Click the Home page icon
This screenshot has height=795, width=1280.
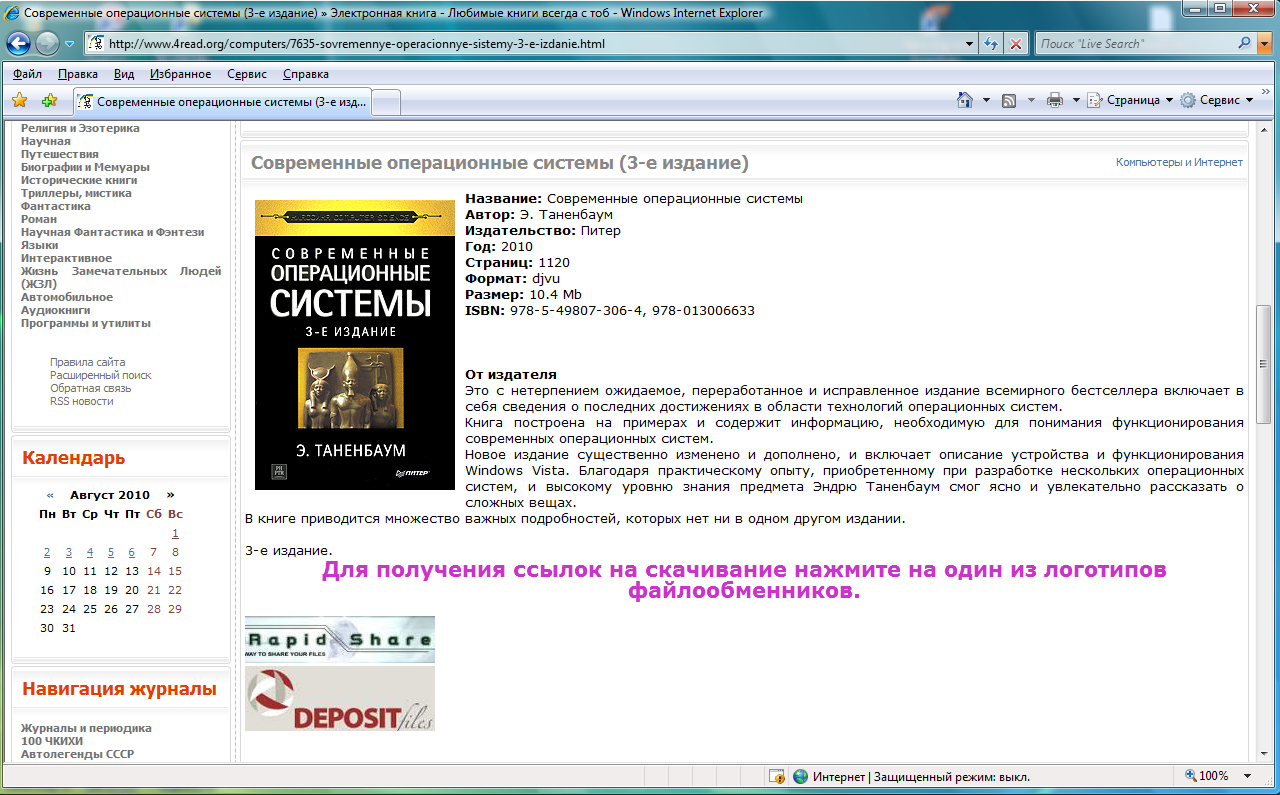click(965, 100)
